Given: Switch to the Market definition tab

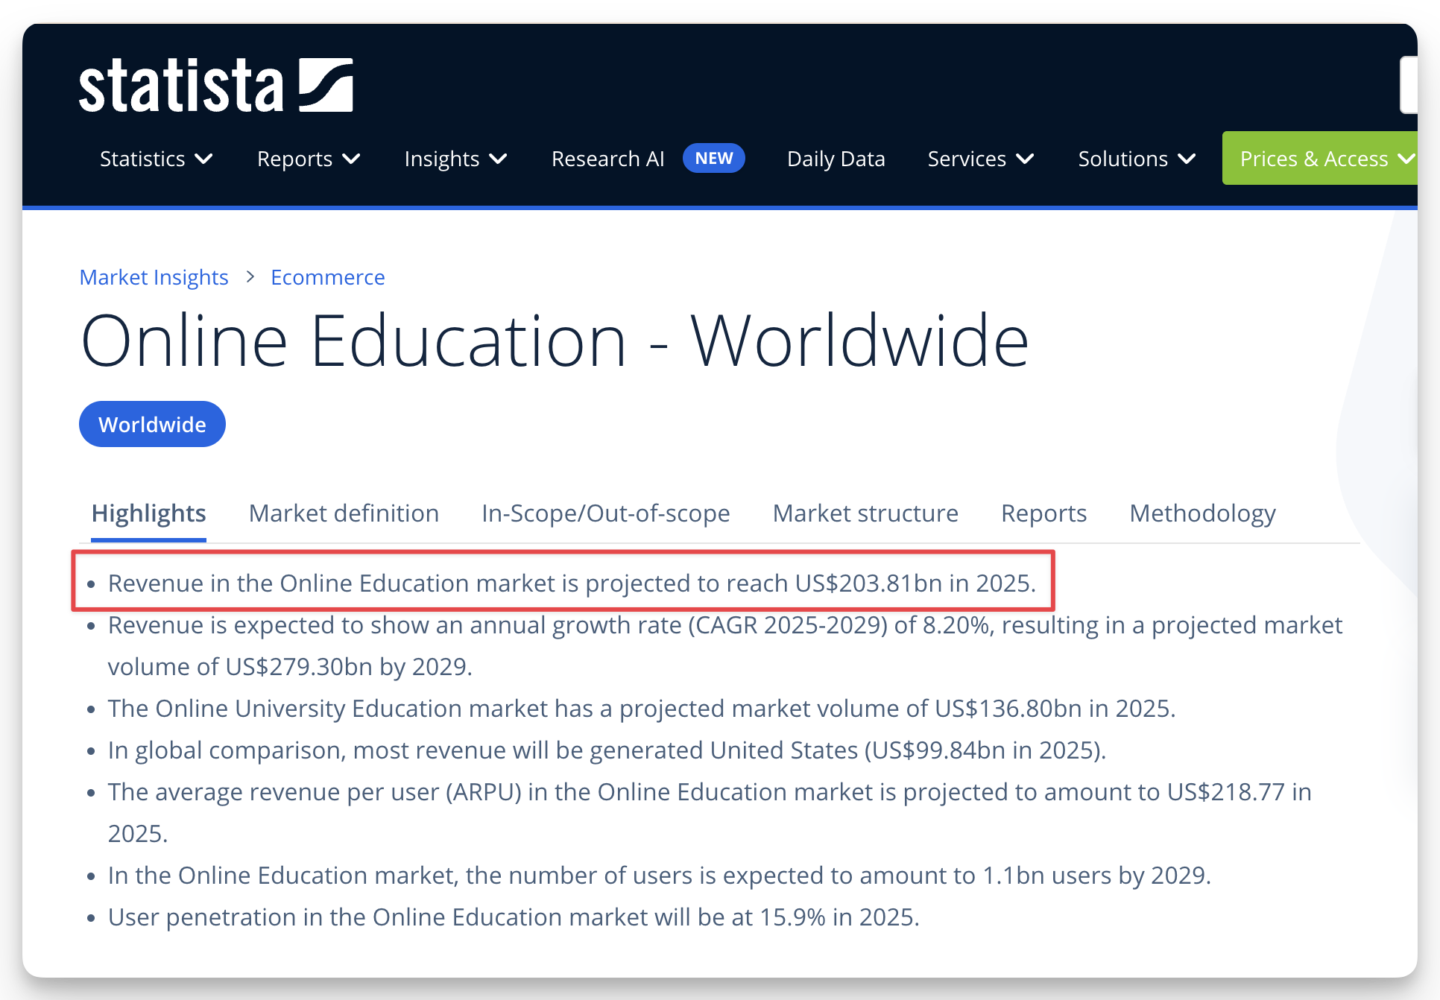Looking at the screenshot, I should (344, 513).
